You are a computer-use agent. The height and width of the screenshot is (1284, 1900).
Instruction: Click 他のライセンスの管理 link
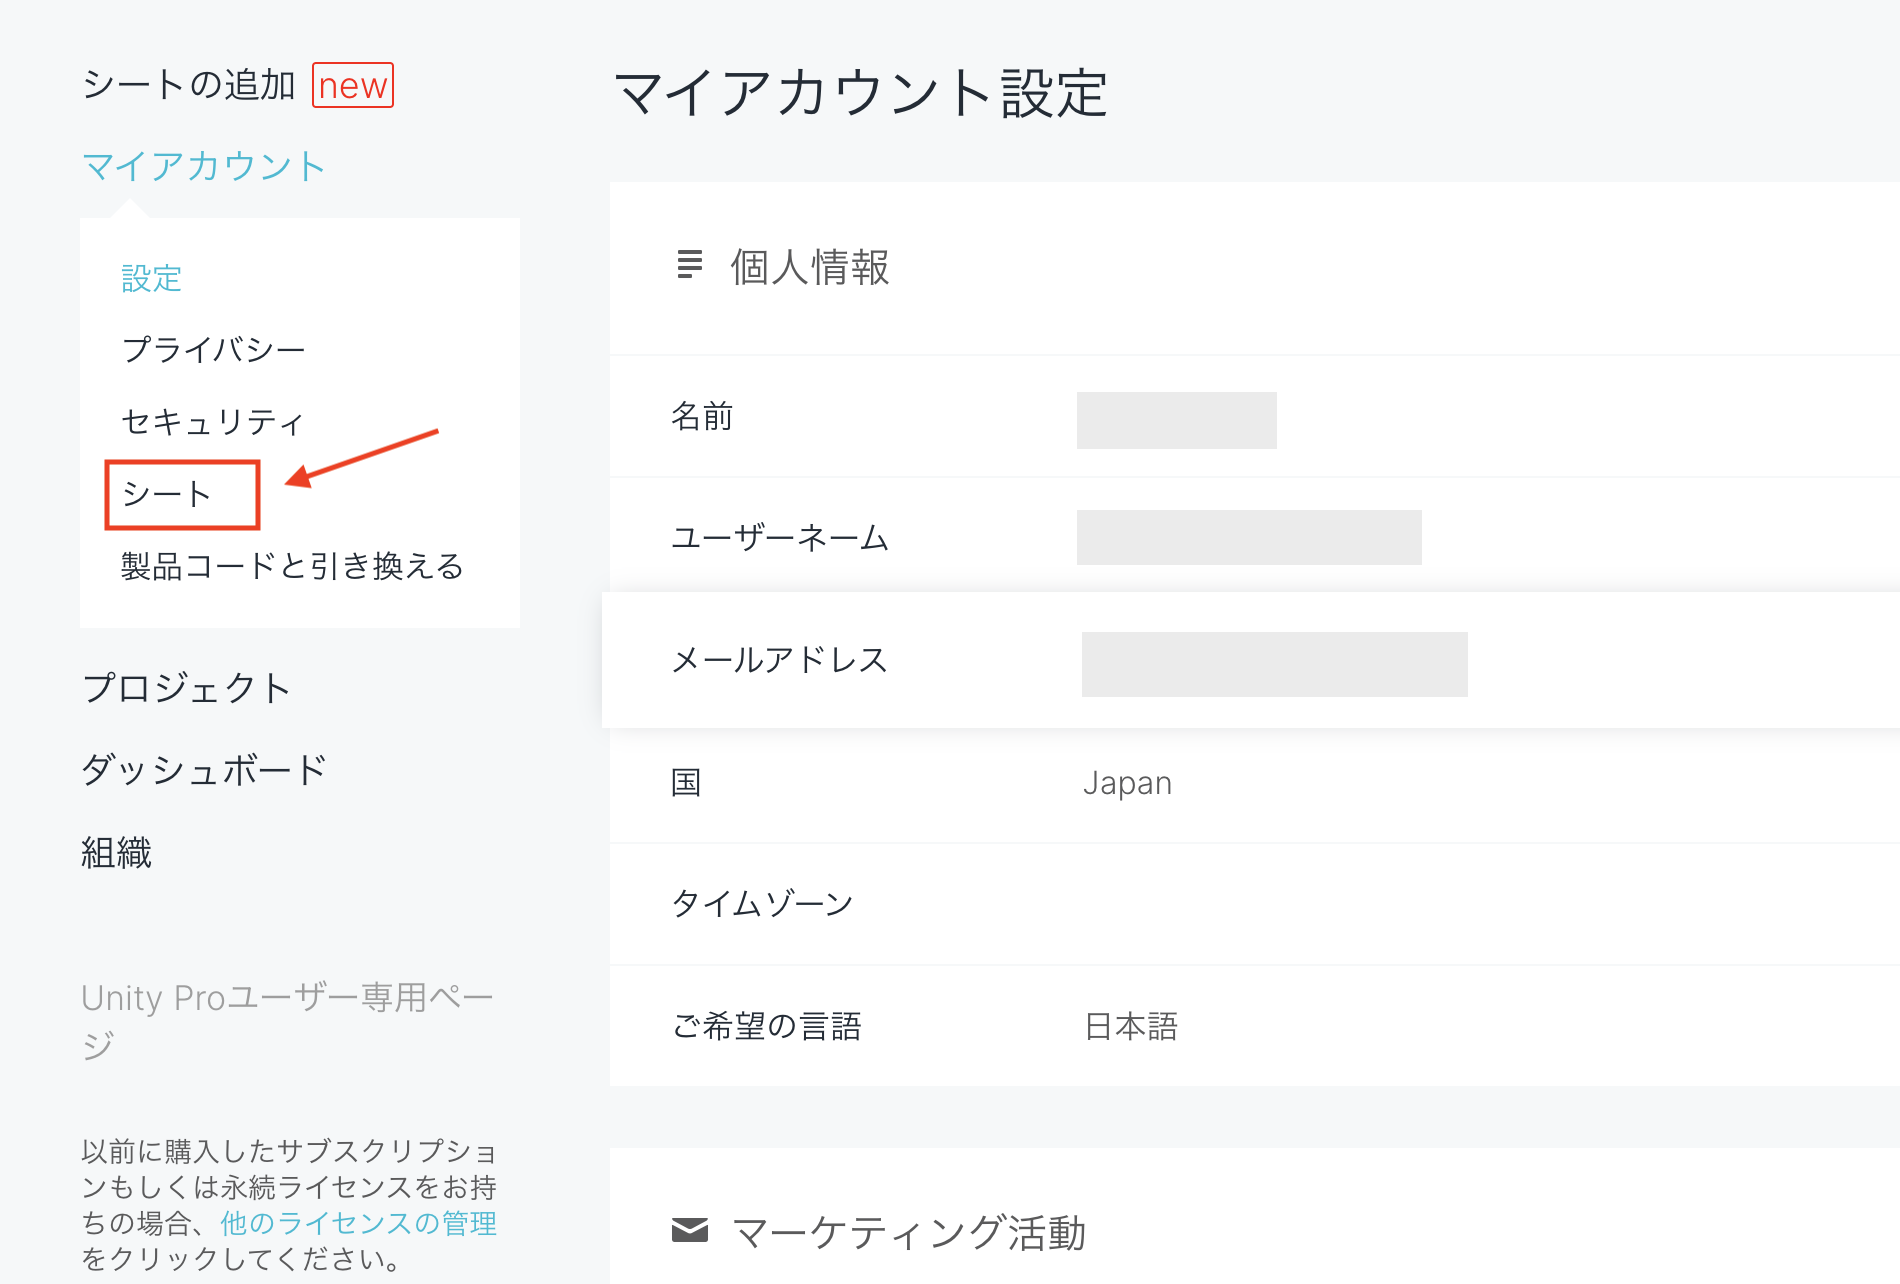point(358,1223)
